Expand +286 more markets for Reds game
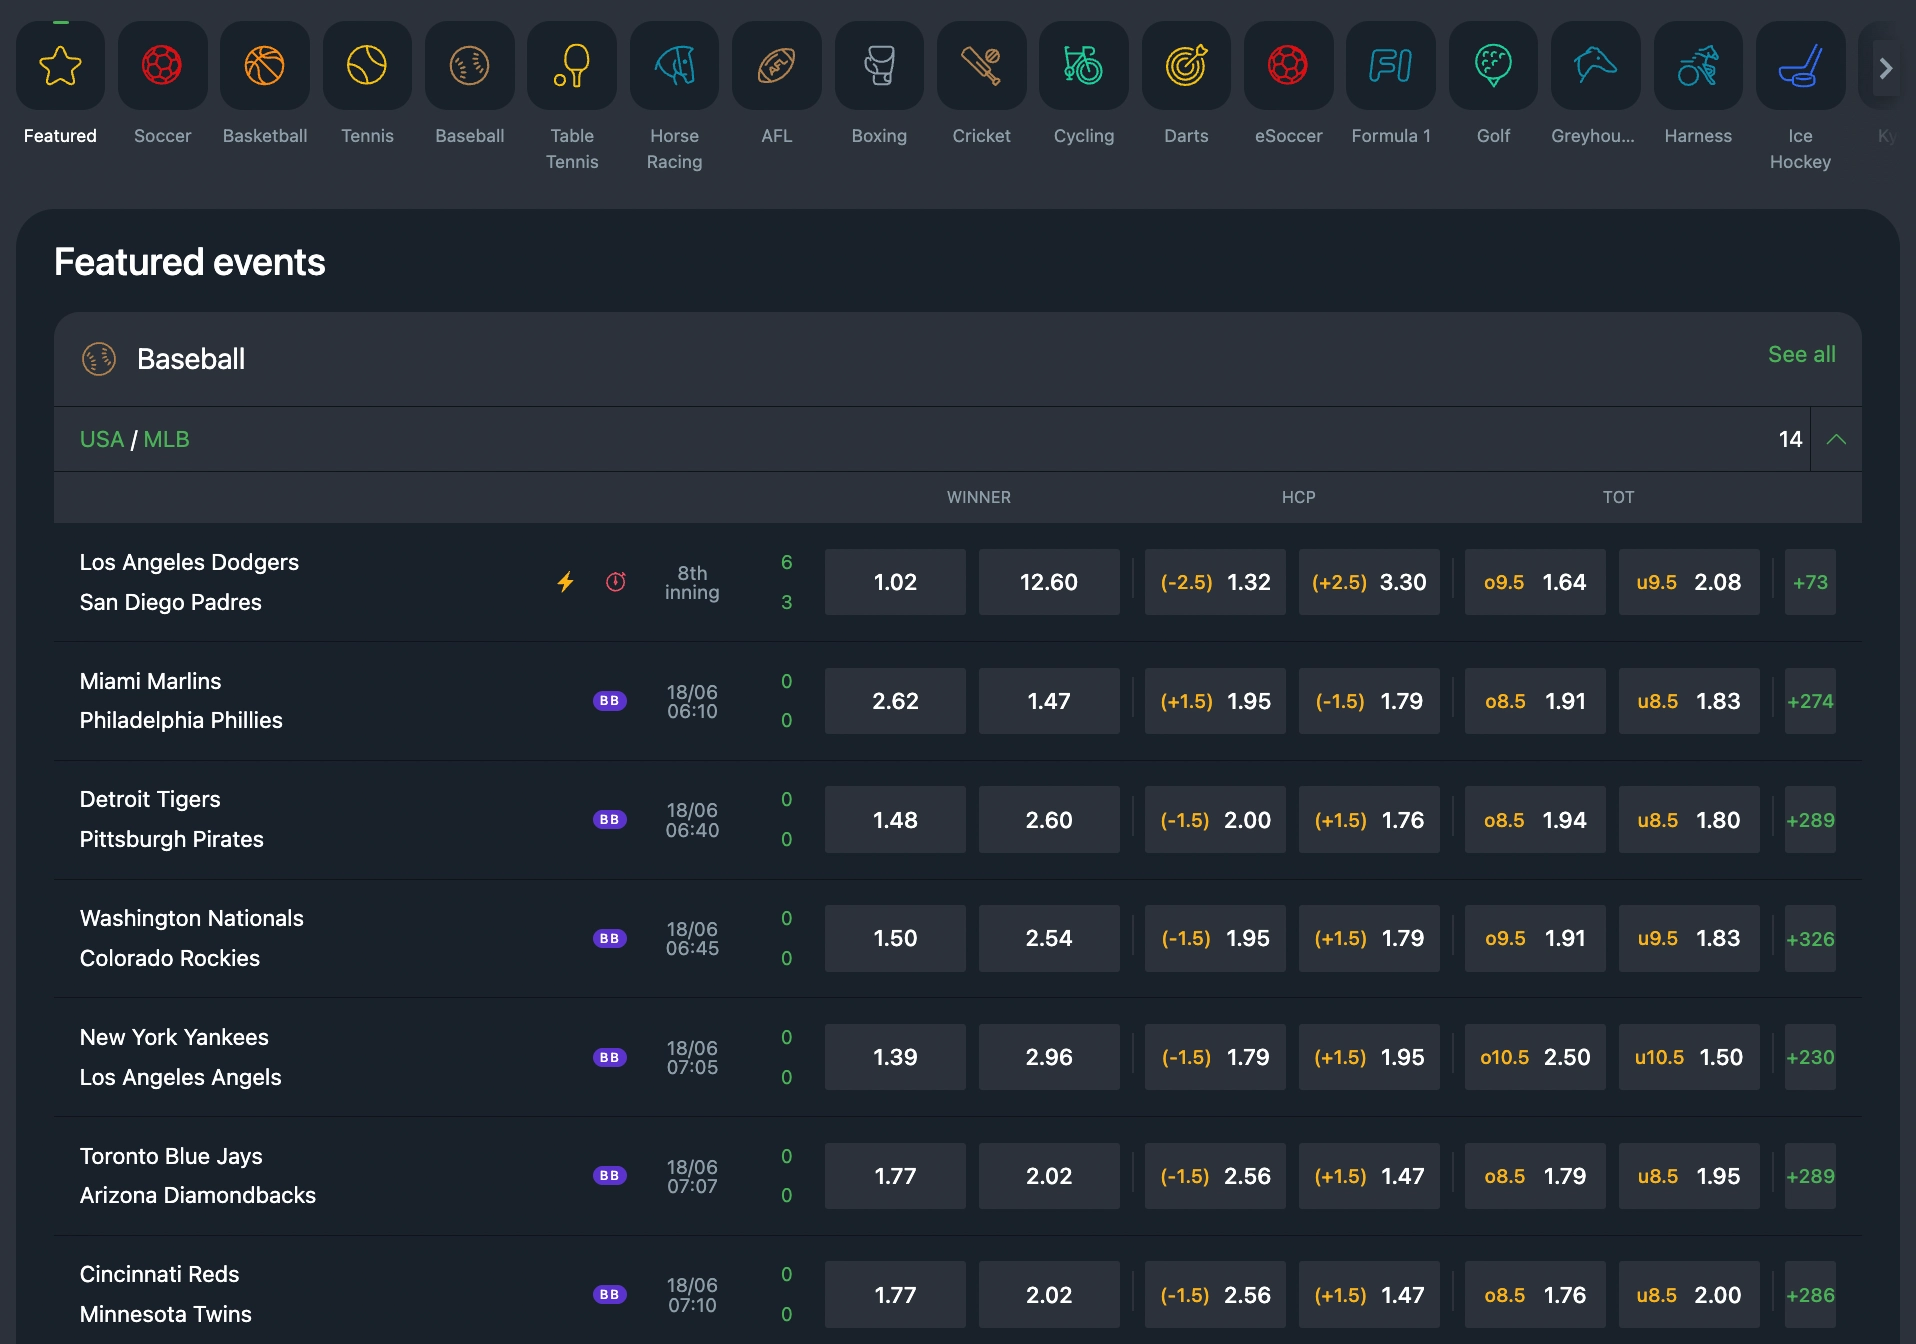1916x1344 pixels. (x=1810, y=1294)
